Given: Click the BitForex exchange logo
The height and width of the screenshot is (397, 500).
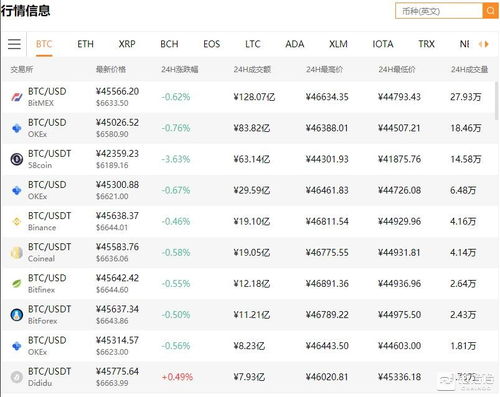Looking at the screenshot, I should pyautogui.click(x=17, y=315).
